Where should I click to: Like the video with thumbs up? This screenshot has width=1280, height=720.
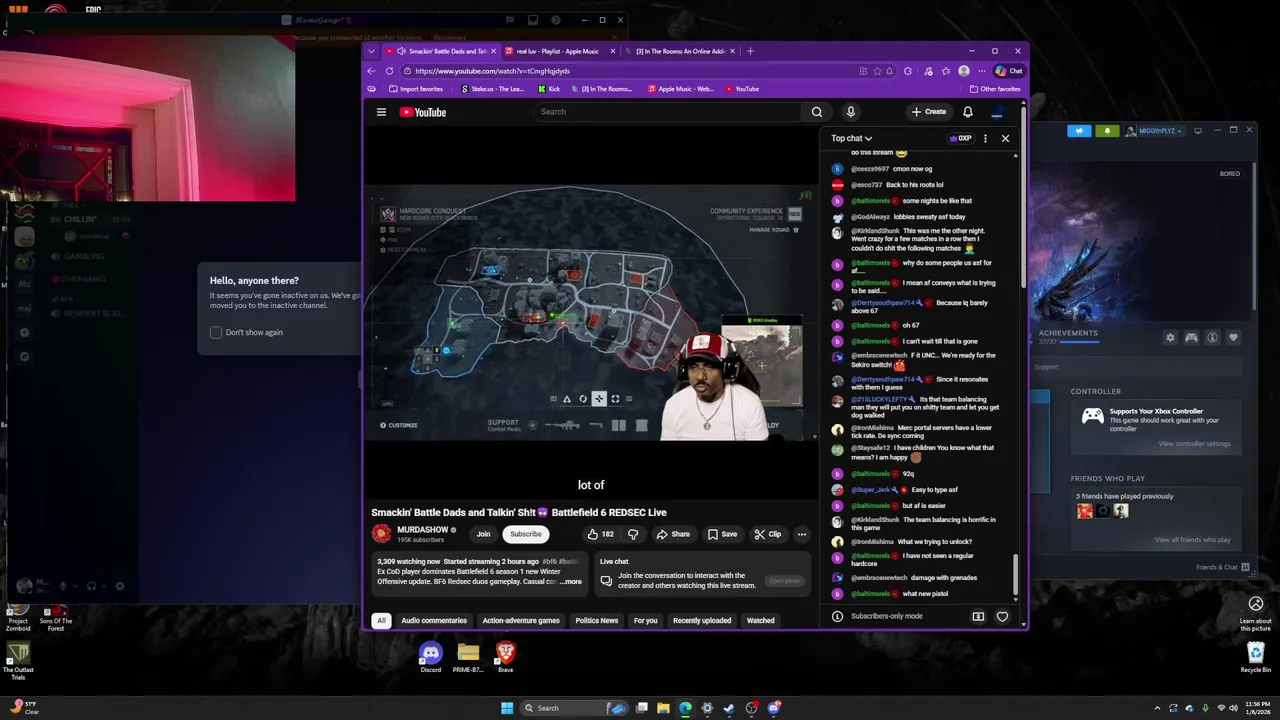point(600,534)
